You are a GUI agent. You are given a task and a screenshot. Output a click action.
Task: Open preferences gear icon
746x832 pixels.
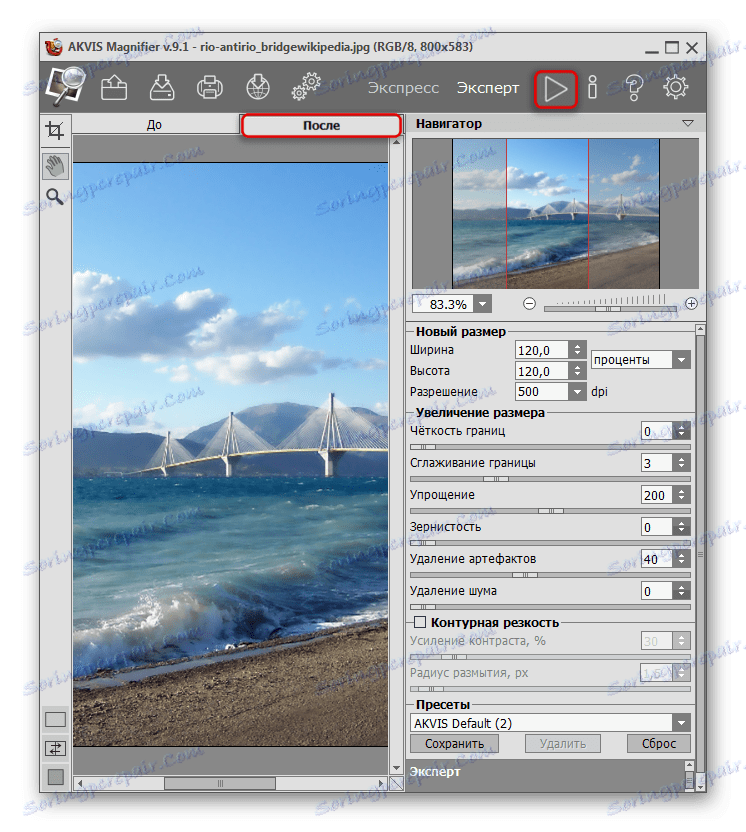pos(675,87)
